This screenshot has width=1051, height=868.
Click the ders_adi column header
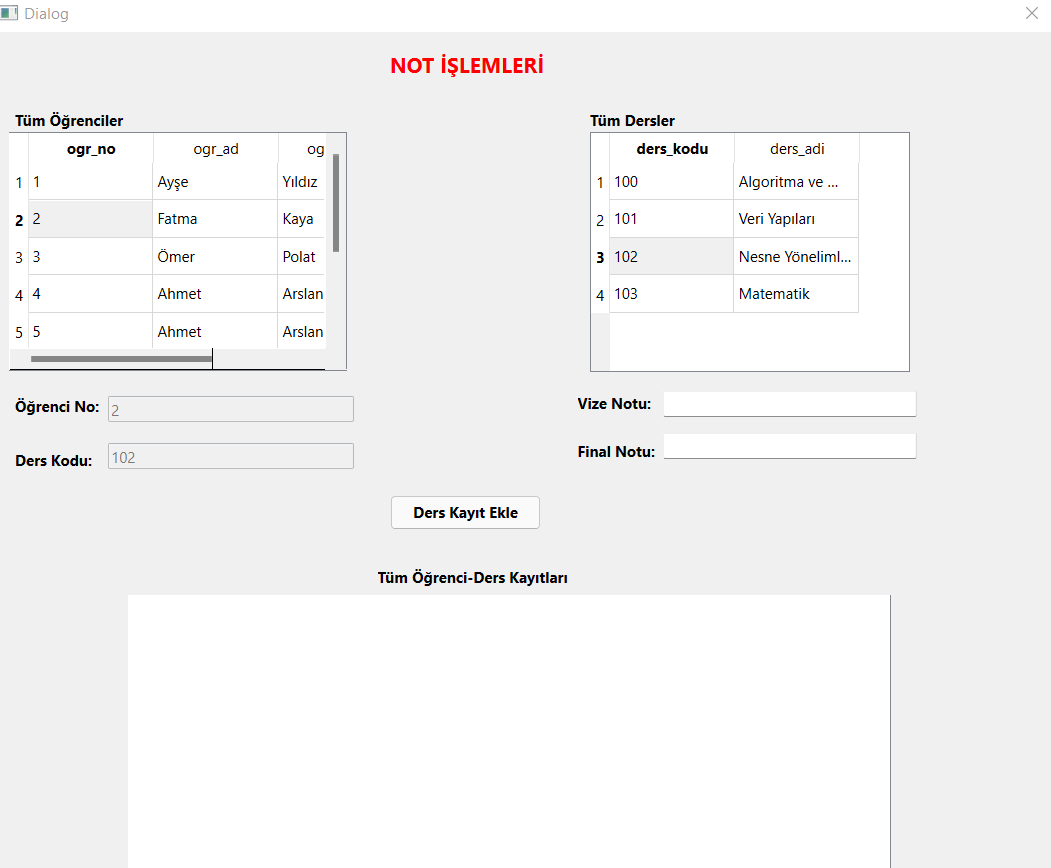(796, 148)
